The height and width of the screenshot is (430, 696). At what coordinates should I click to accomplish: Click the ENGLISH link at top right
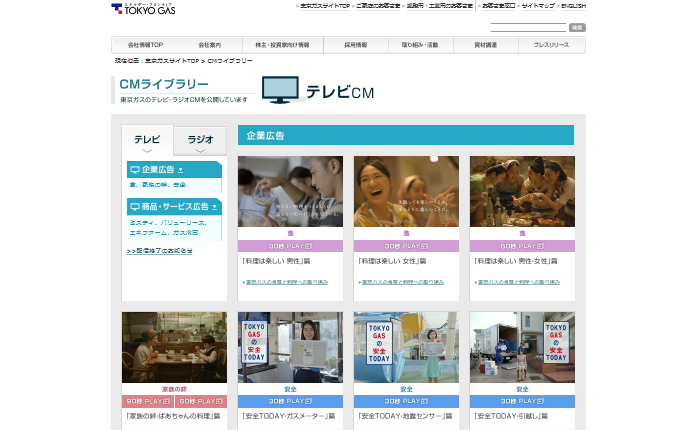(573, 6)
